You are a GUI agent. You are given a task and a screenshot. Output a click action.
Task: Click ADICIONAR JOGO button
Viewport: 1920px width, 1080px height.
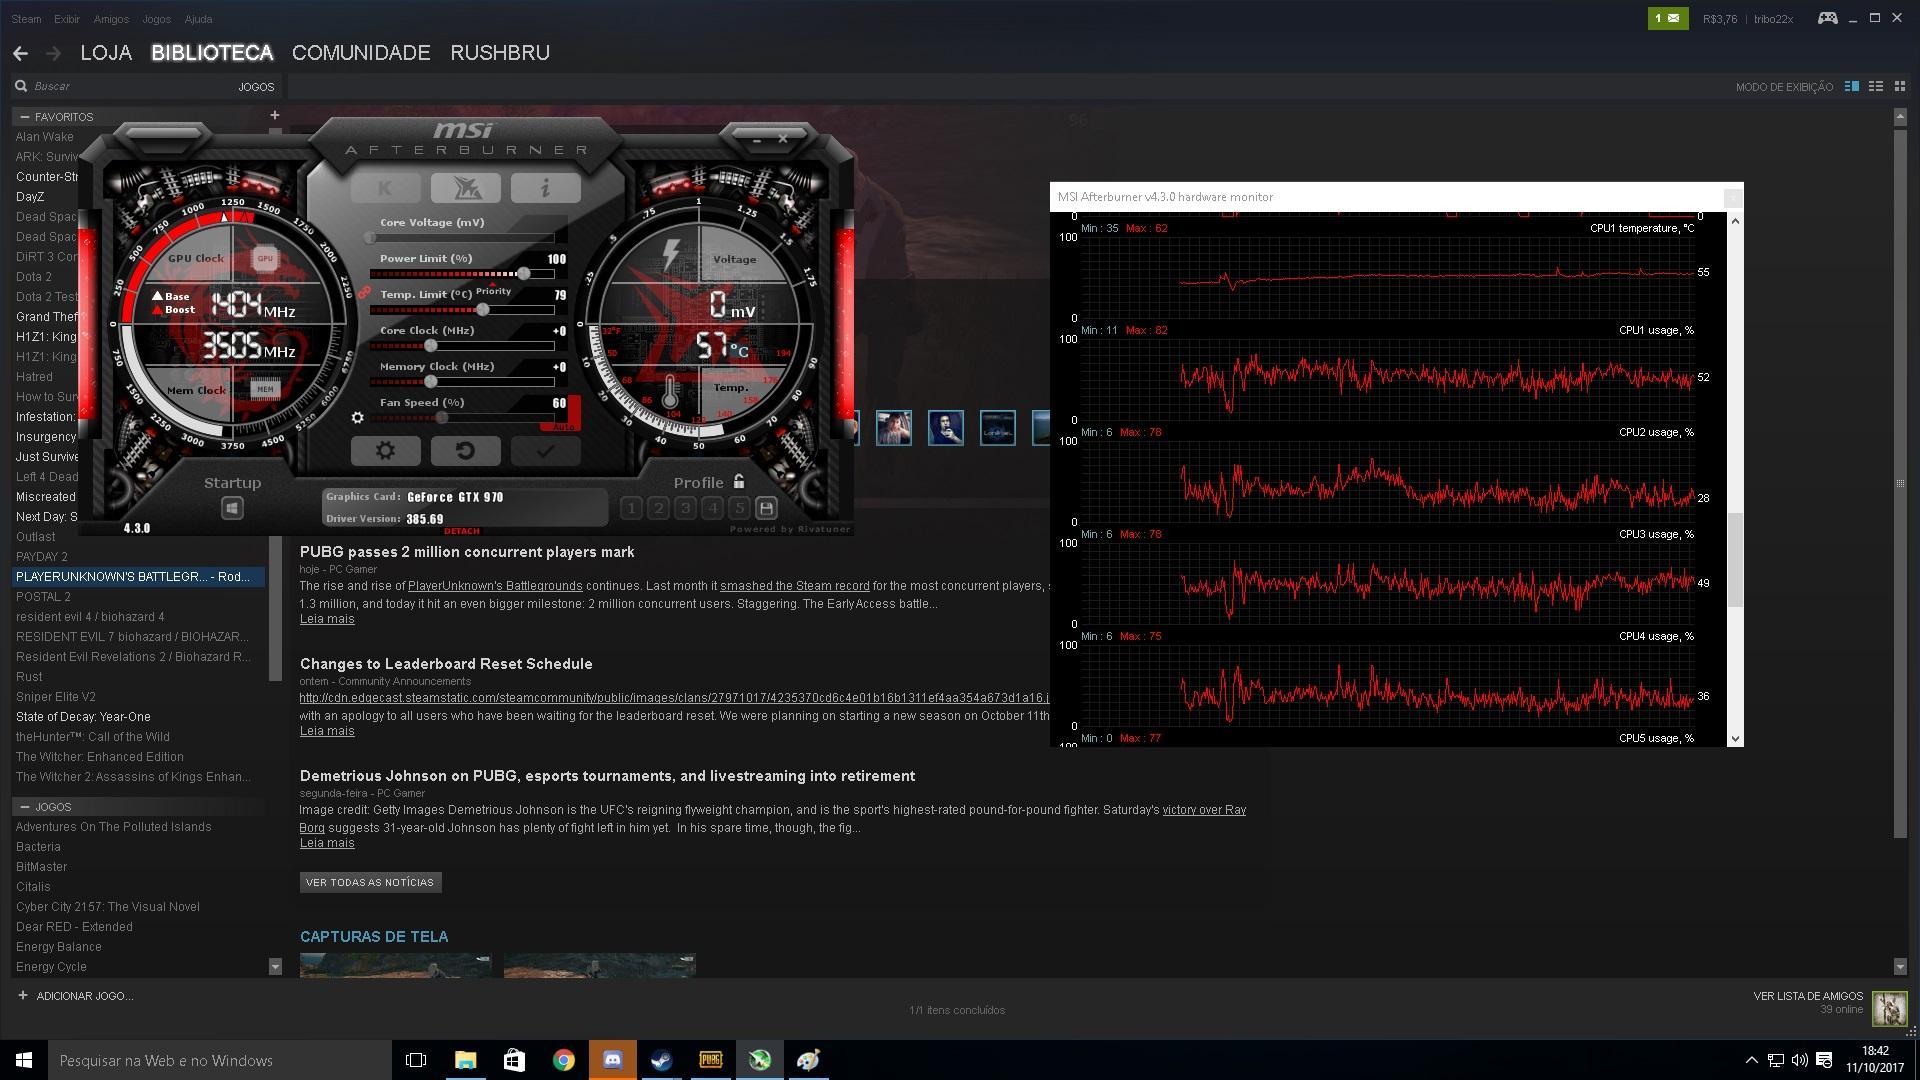pos(75,996)
